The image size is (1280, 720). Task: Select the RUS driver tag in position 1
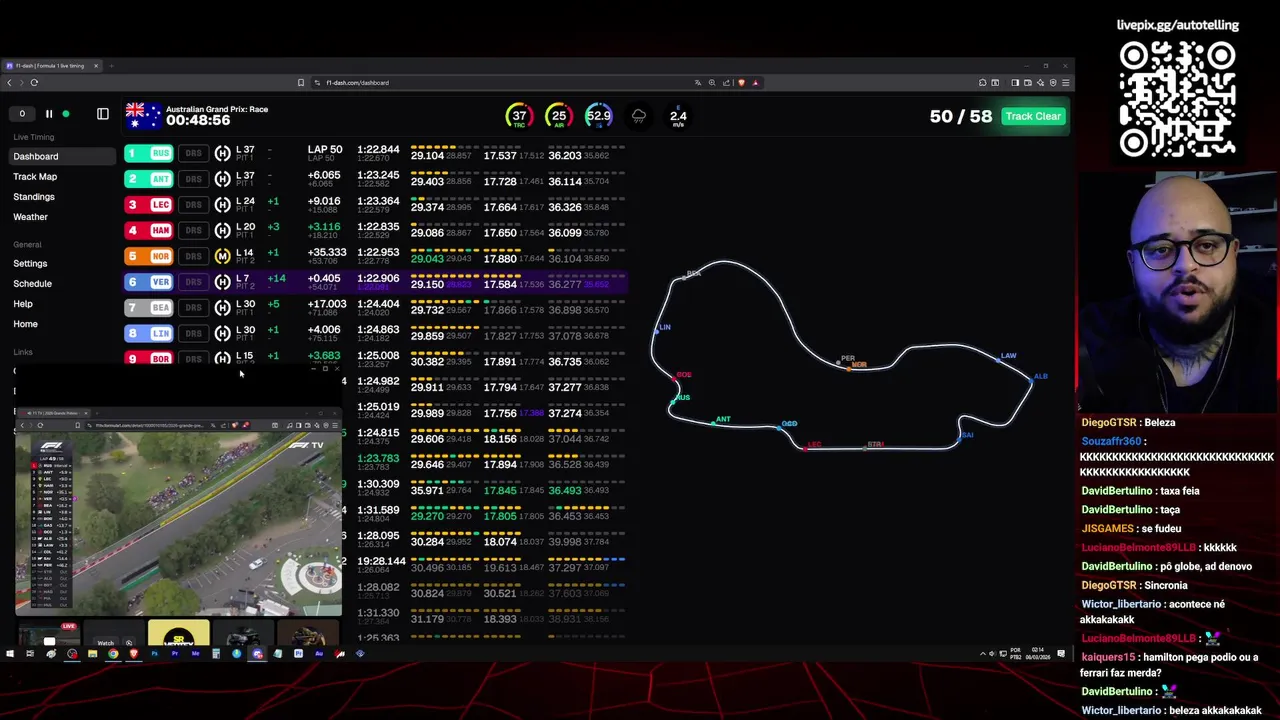point(149,153)
